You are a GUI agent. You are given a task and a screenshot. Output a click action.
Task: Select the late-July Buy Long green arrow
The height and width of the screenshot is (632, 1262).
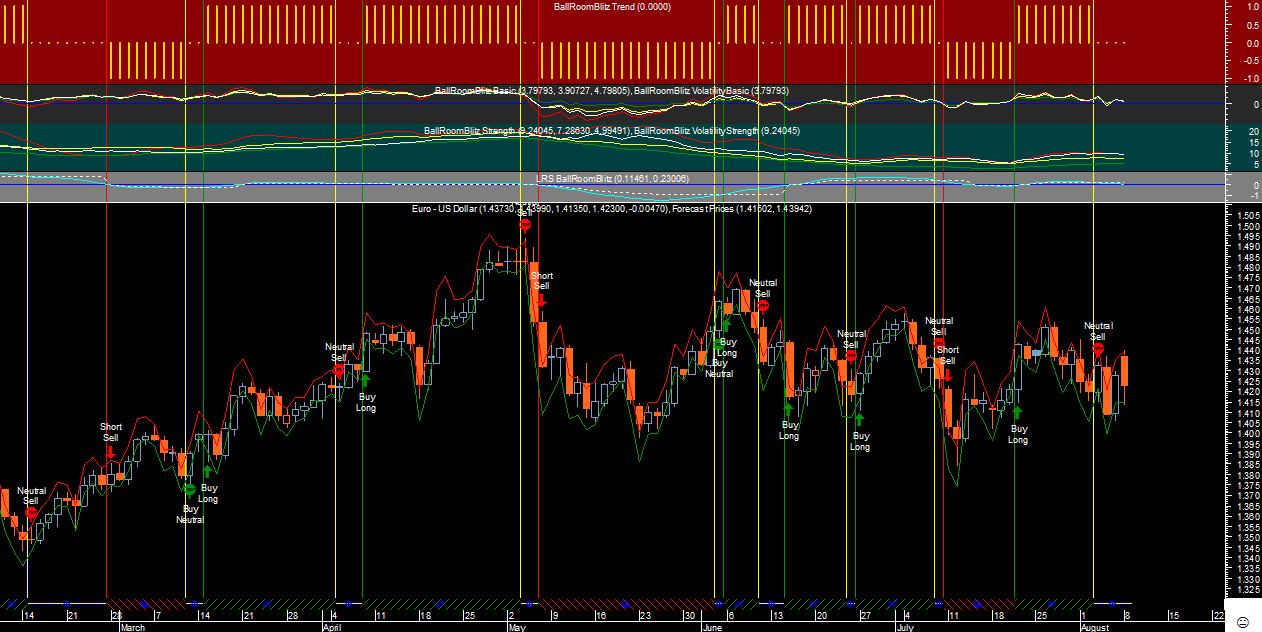(1017, 411)
